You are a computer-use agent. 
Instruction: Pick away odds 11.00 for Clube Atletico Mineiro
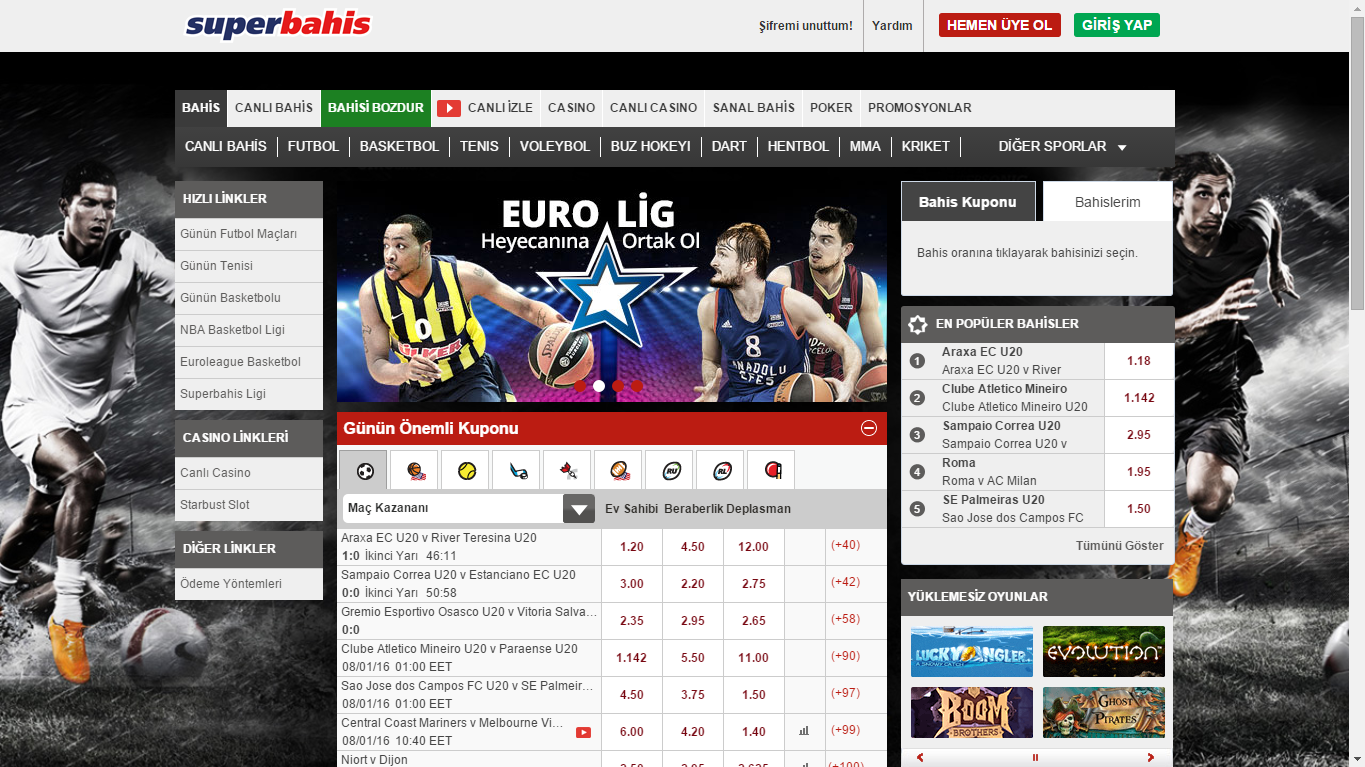coord(753,658)
